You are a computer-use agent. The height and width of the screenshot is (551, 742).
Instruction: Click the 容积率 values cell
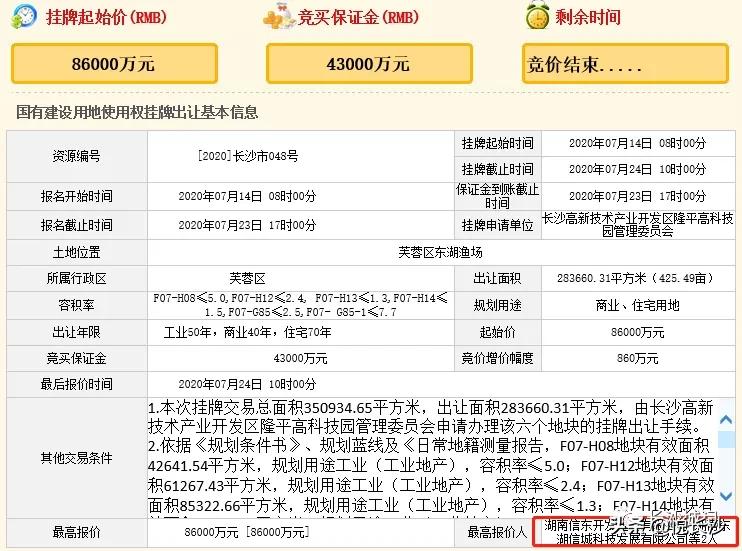(x=300, y=305)
